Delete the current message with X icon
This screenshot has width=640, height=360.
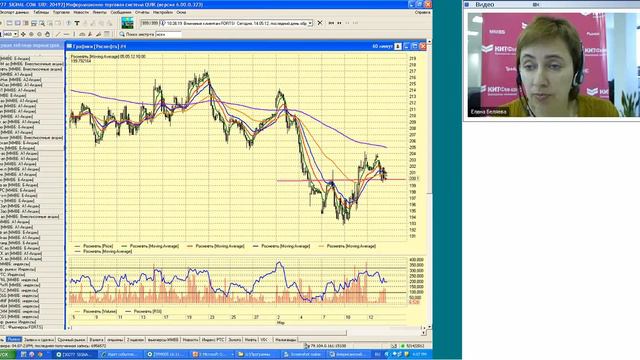[x=320, y=23]
